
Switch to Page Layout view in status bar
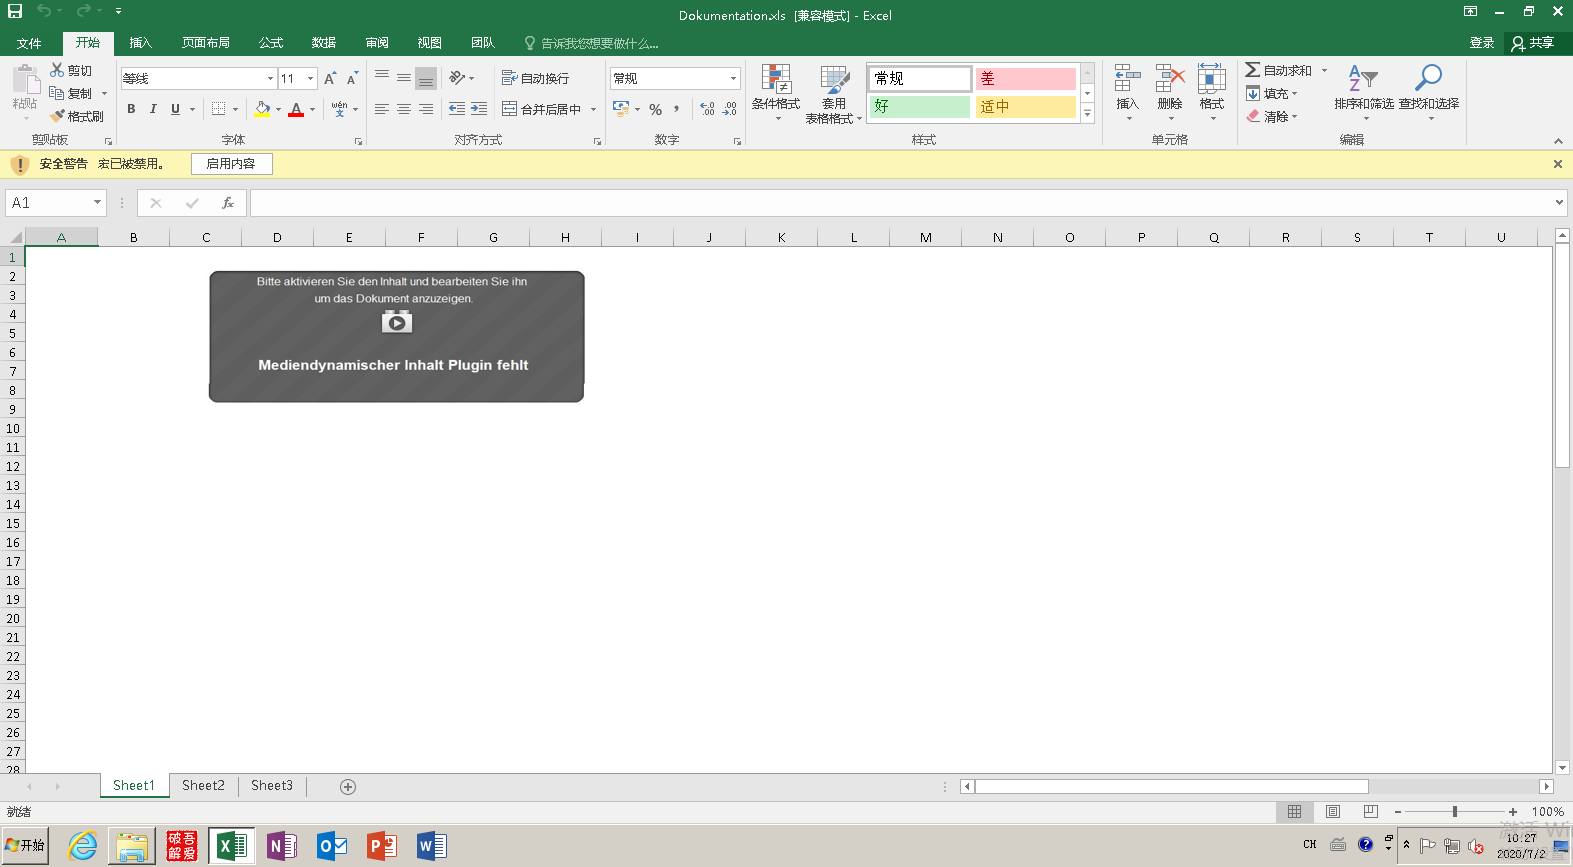[x=1333, y=812]
